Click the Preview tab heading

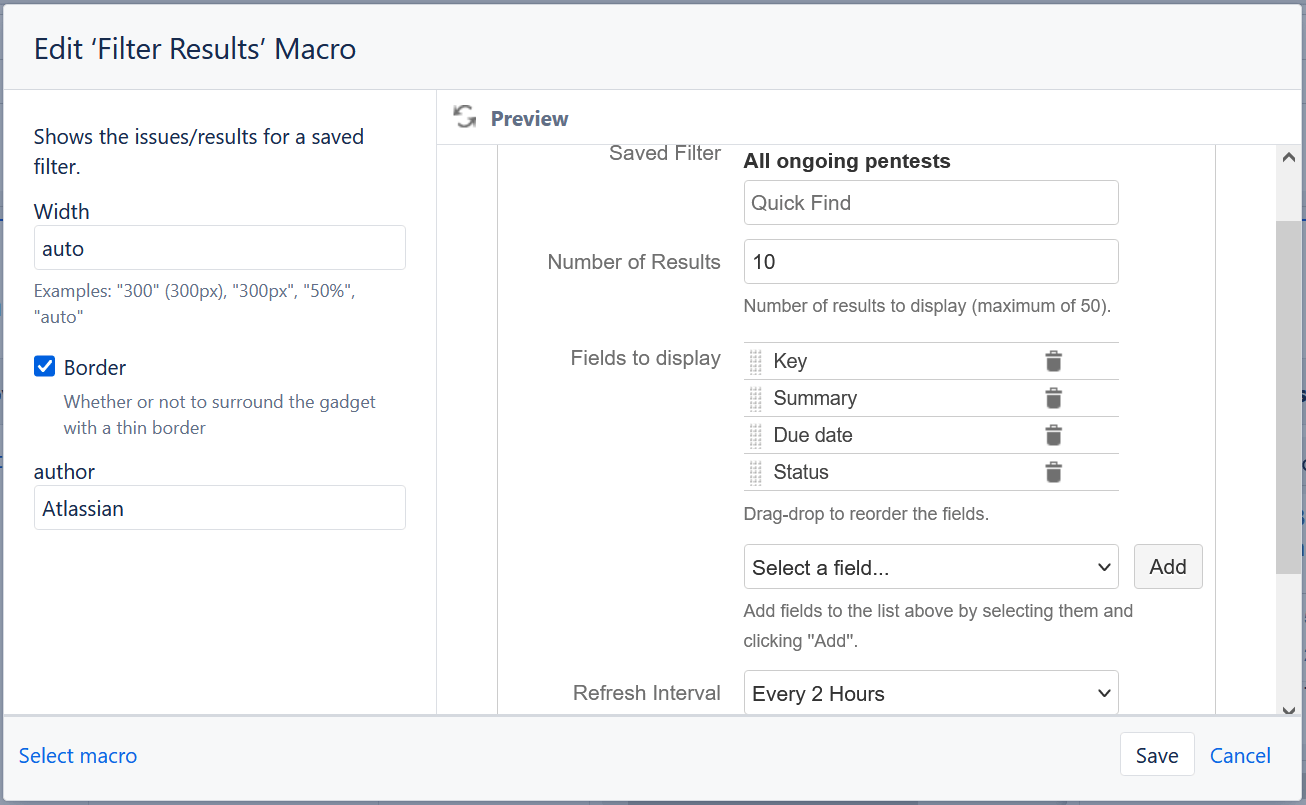click(529, 118)
